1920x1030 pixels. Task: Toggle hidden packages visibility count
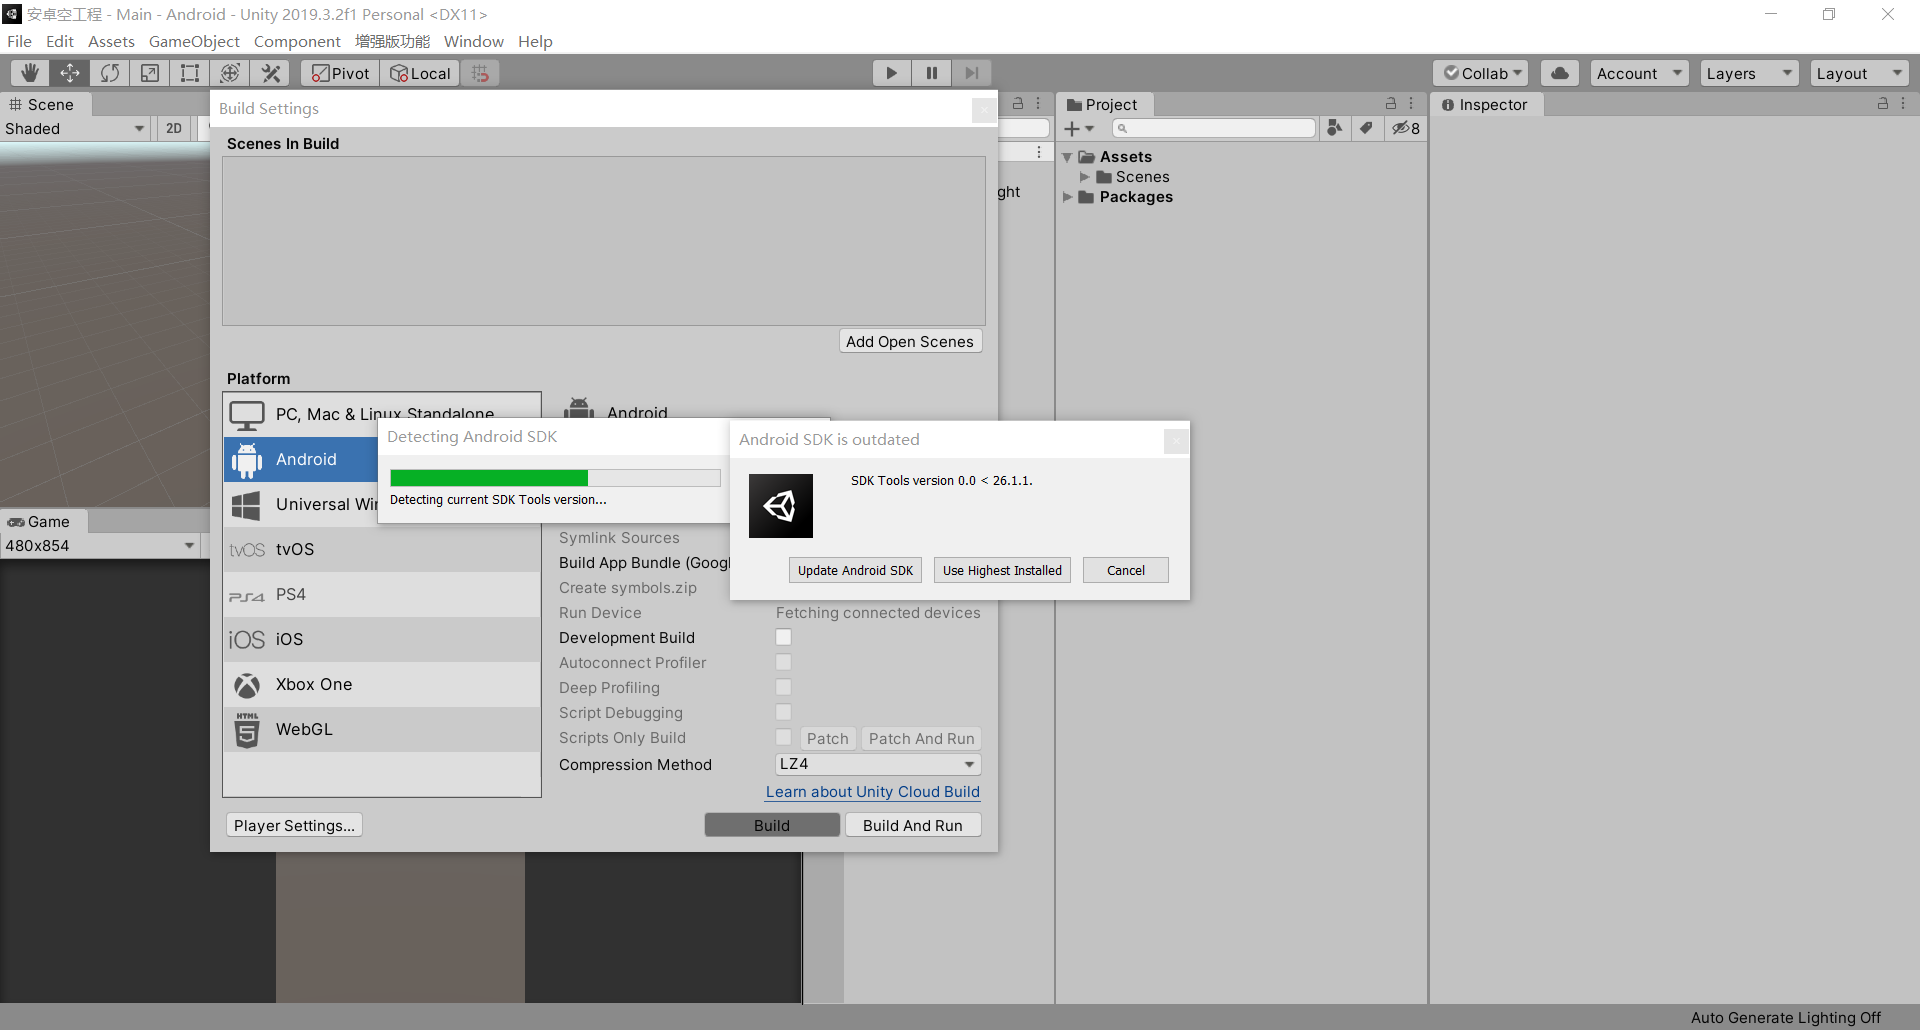point(1405,128)
